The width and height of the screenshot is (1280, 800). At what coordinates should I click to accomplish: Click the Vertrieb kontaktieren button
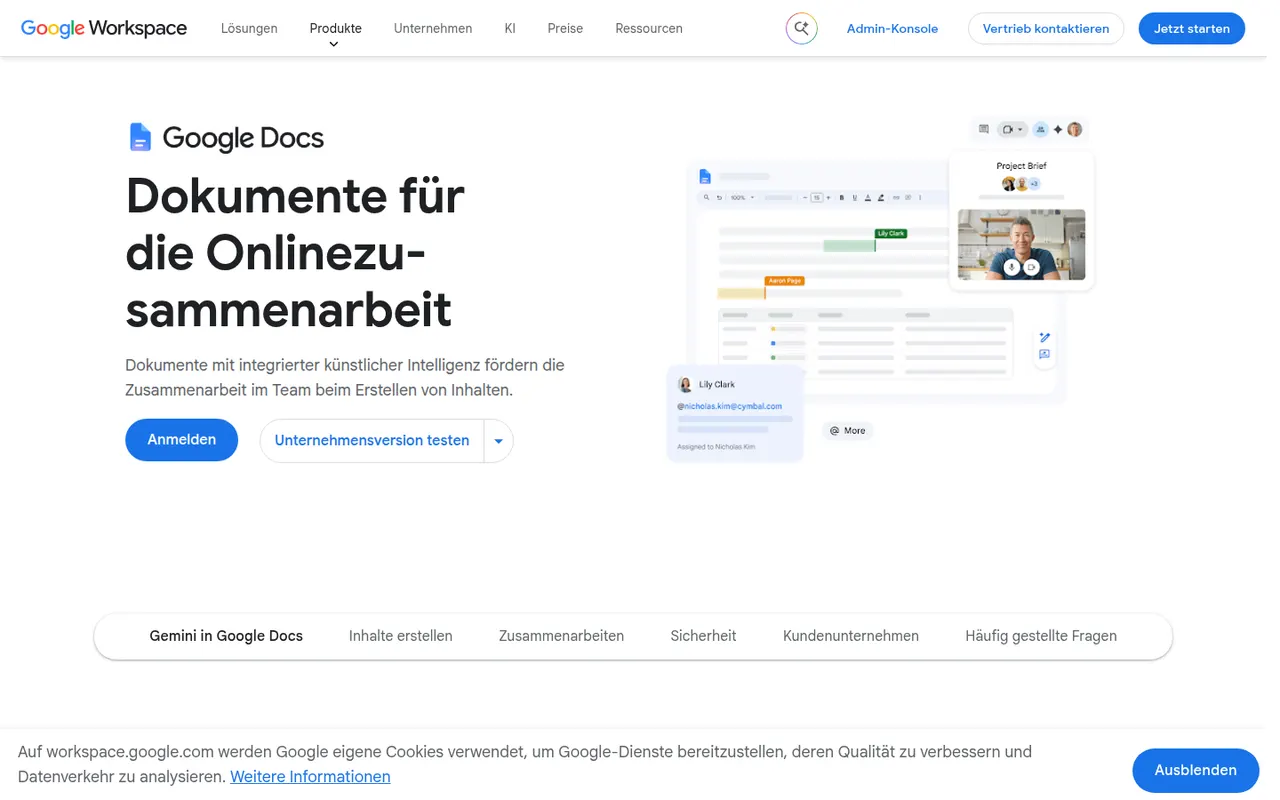pos(1046,29)
